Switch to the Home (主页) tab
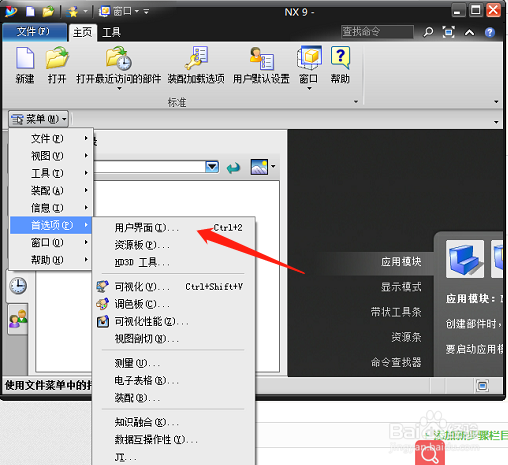The height and width of the screenshot is (465, 508). (83, 32)
